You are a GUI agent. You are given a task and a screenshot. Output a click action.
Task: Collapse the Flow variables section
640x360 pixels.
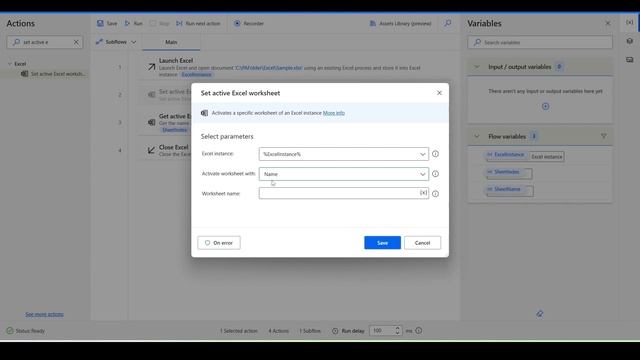476,136
